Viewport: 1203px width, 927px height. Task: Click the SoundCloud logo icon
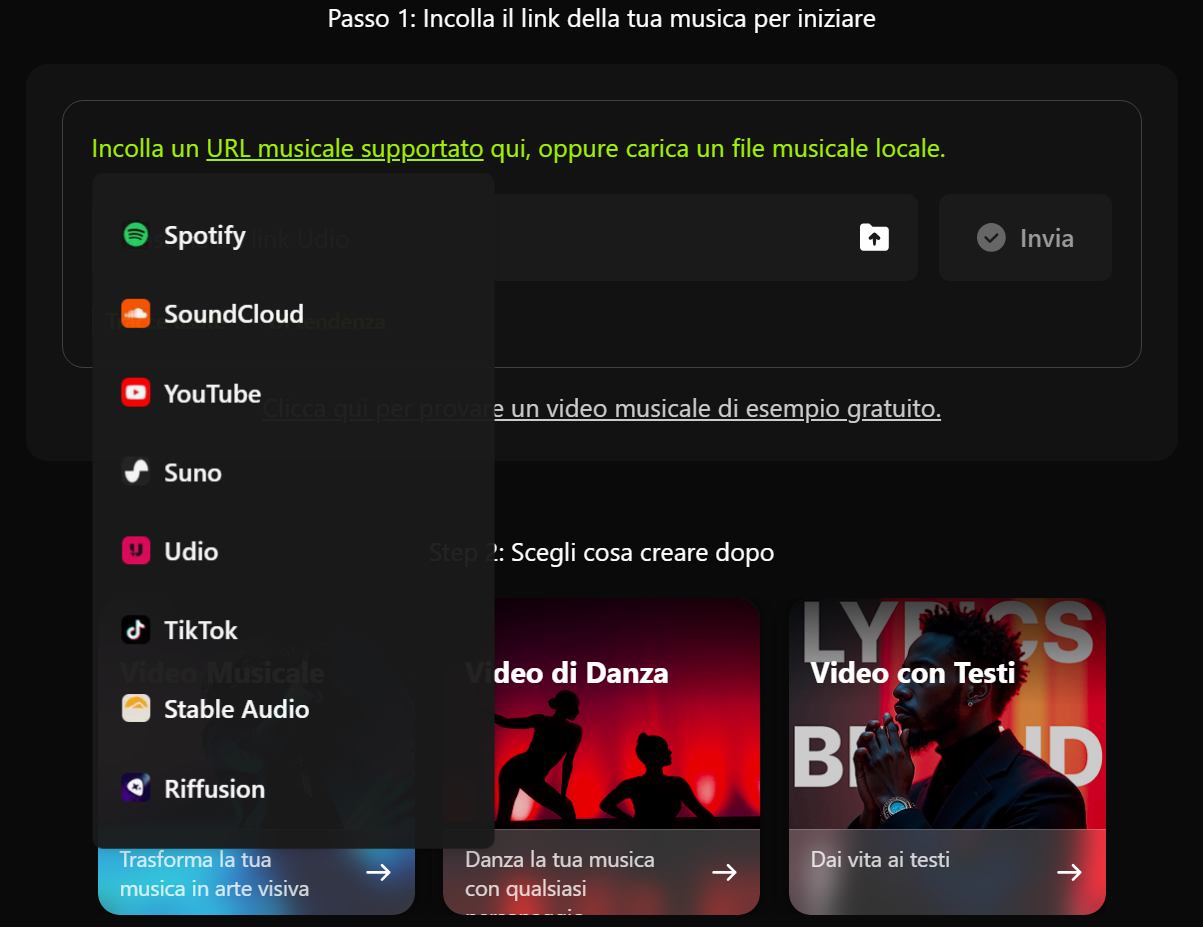tap(136, 314)
